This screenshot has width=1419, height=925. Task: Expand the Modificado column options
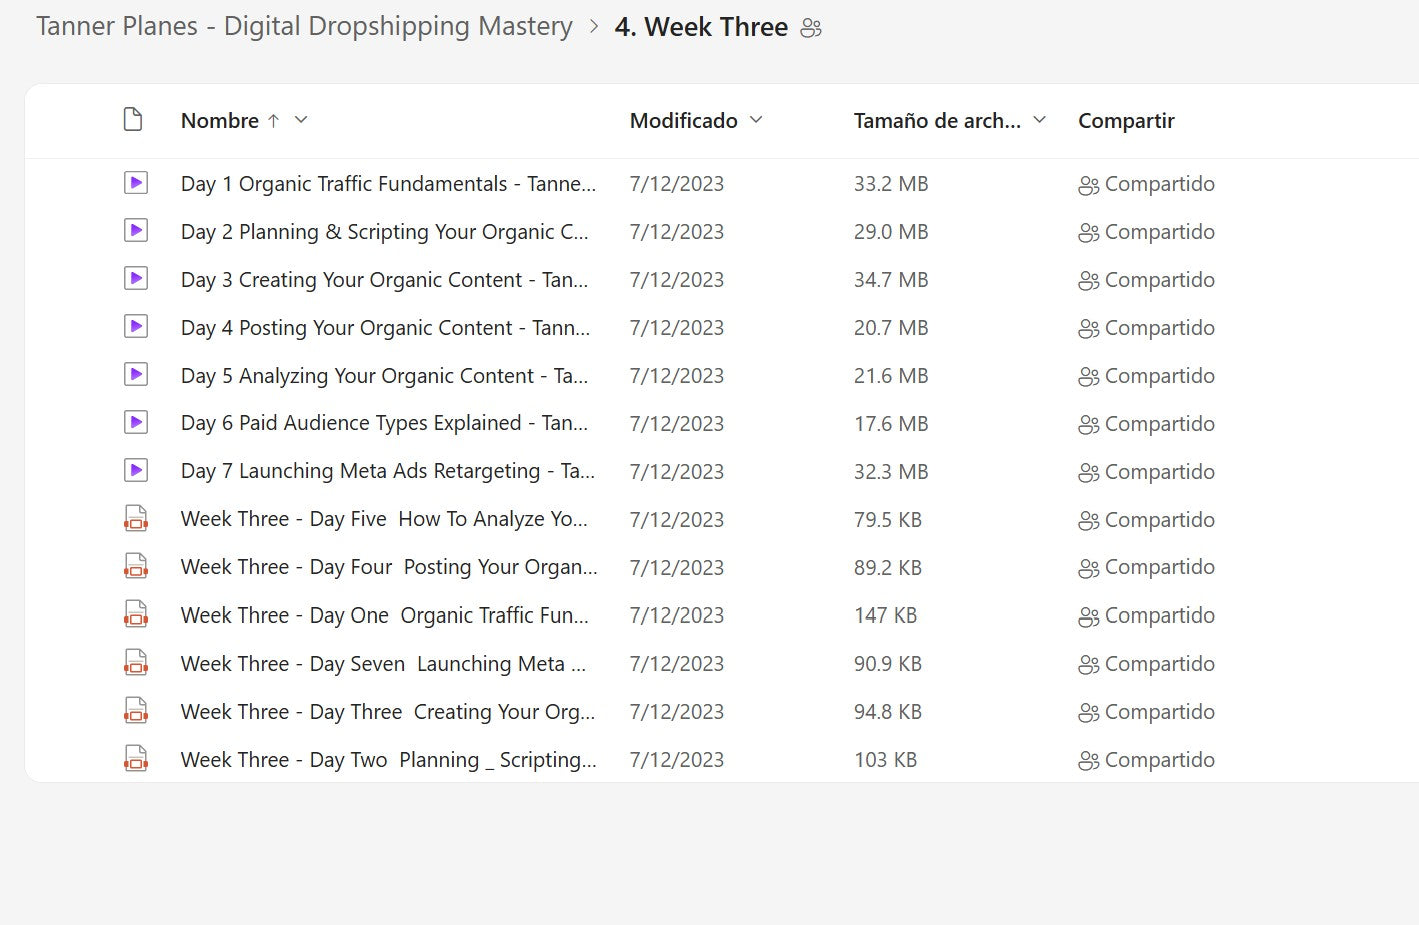(756, 120)
